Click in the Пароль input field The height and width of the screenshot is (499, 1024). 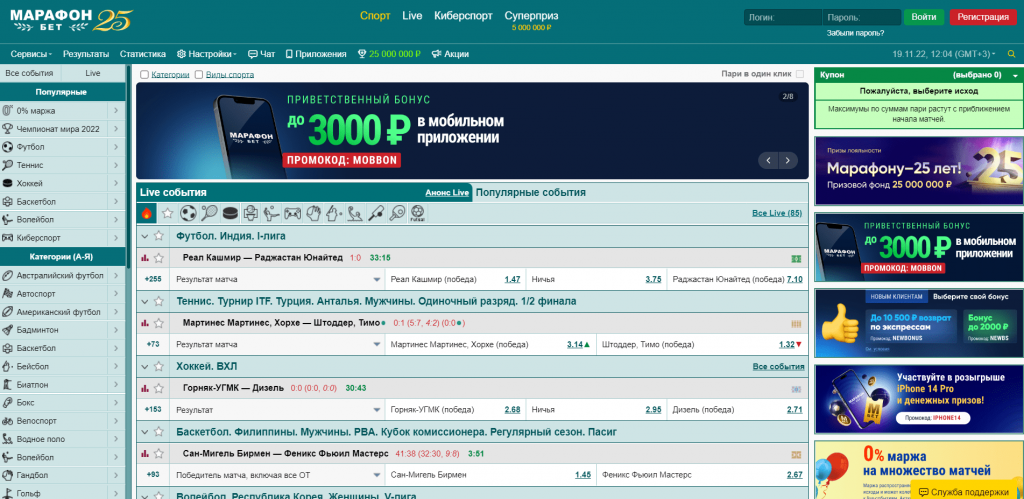860,18
